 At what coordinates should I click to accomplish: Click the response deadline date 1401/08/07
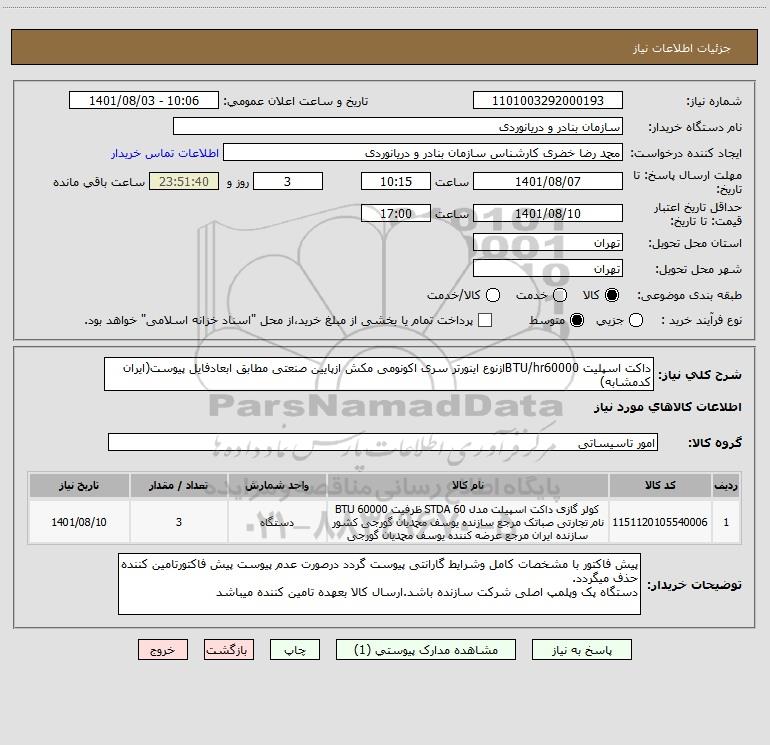(548, 182)
